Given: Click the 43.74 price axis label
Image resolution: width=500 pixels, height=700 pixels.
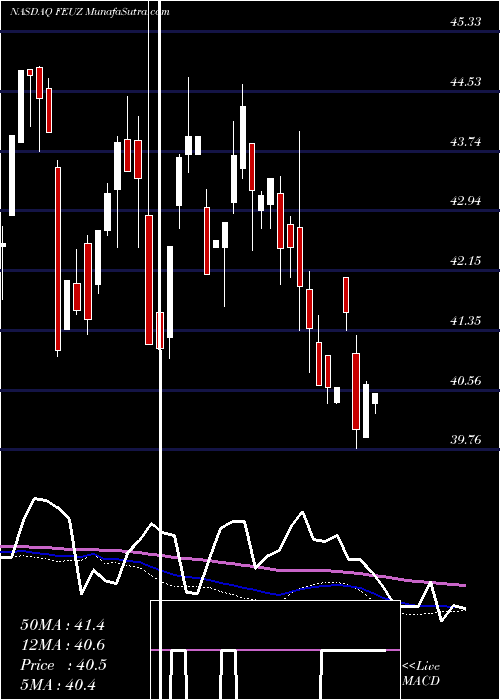Looking at the screenshot, I should pyautogui.click(x=466, y=142).
